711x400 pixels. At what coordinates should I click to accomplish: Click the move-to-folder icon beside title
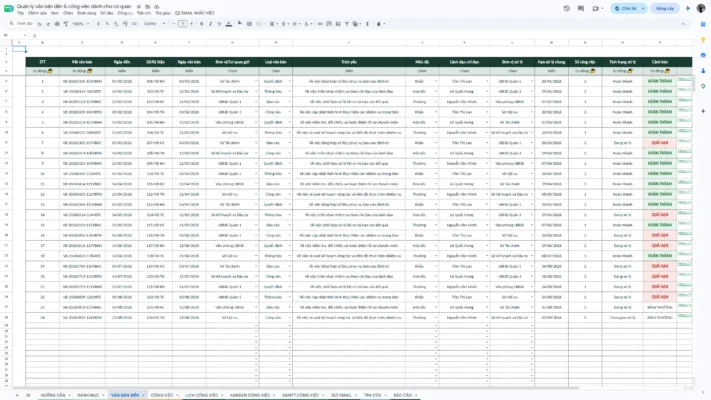pos(148,7)
